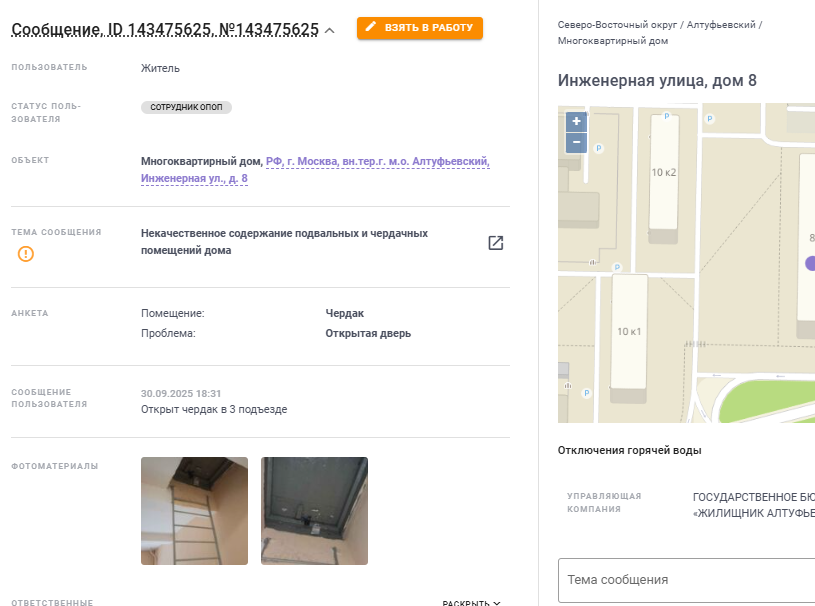
Task: Click Алтуфьевский breadcrumb item
Action: point(721,25)
